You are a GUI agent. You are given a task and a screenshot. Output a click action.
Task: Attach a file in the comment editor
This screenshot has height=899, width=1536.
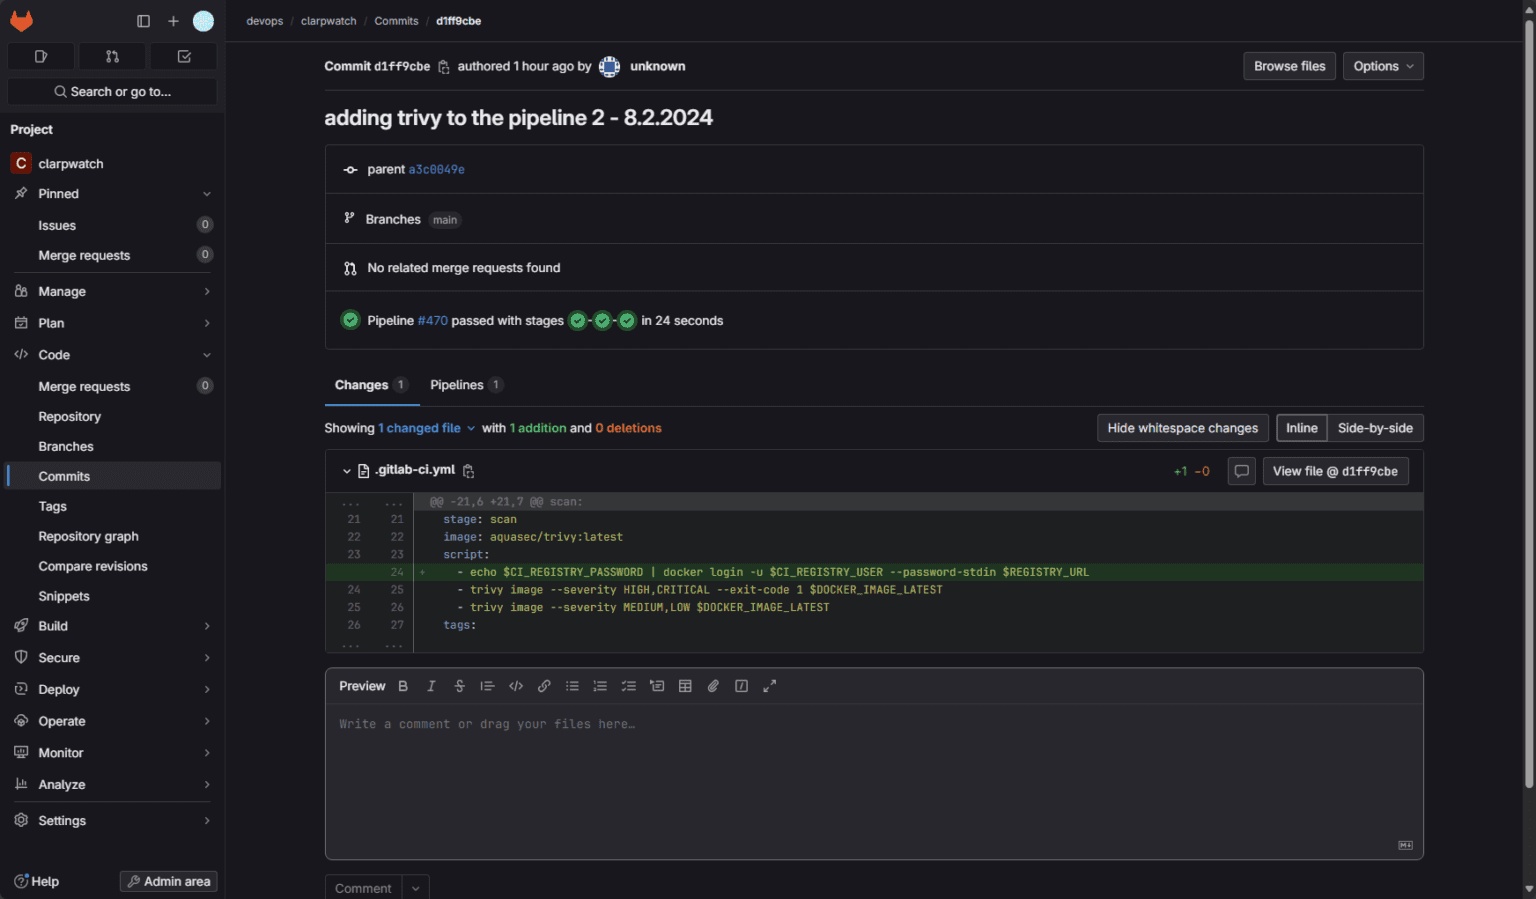(713, 686)
